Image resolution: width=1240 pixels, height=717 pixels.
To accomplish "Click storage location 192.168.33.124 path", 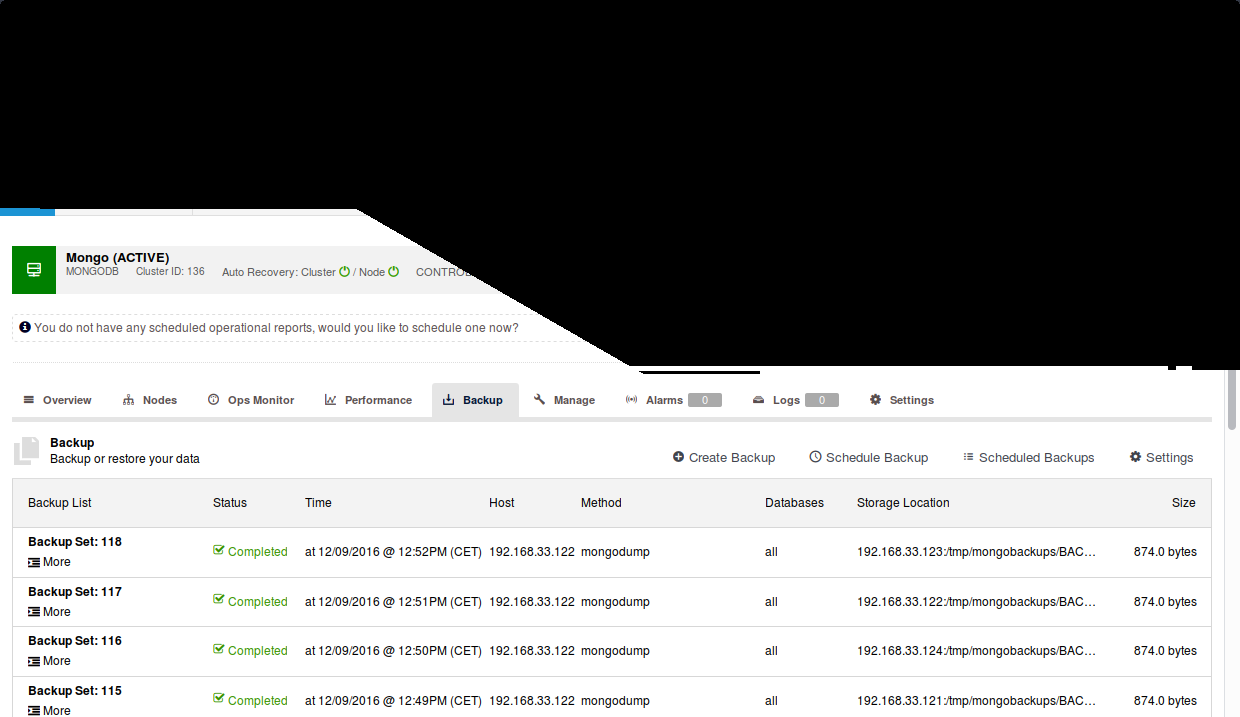I will click(976, 651).
